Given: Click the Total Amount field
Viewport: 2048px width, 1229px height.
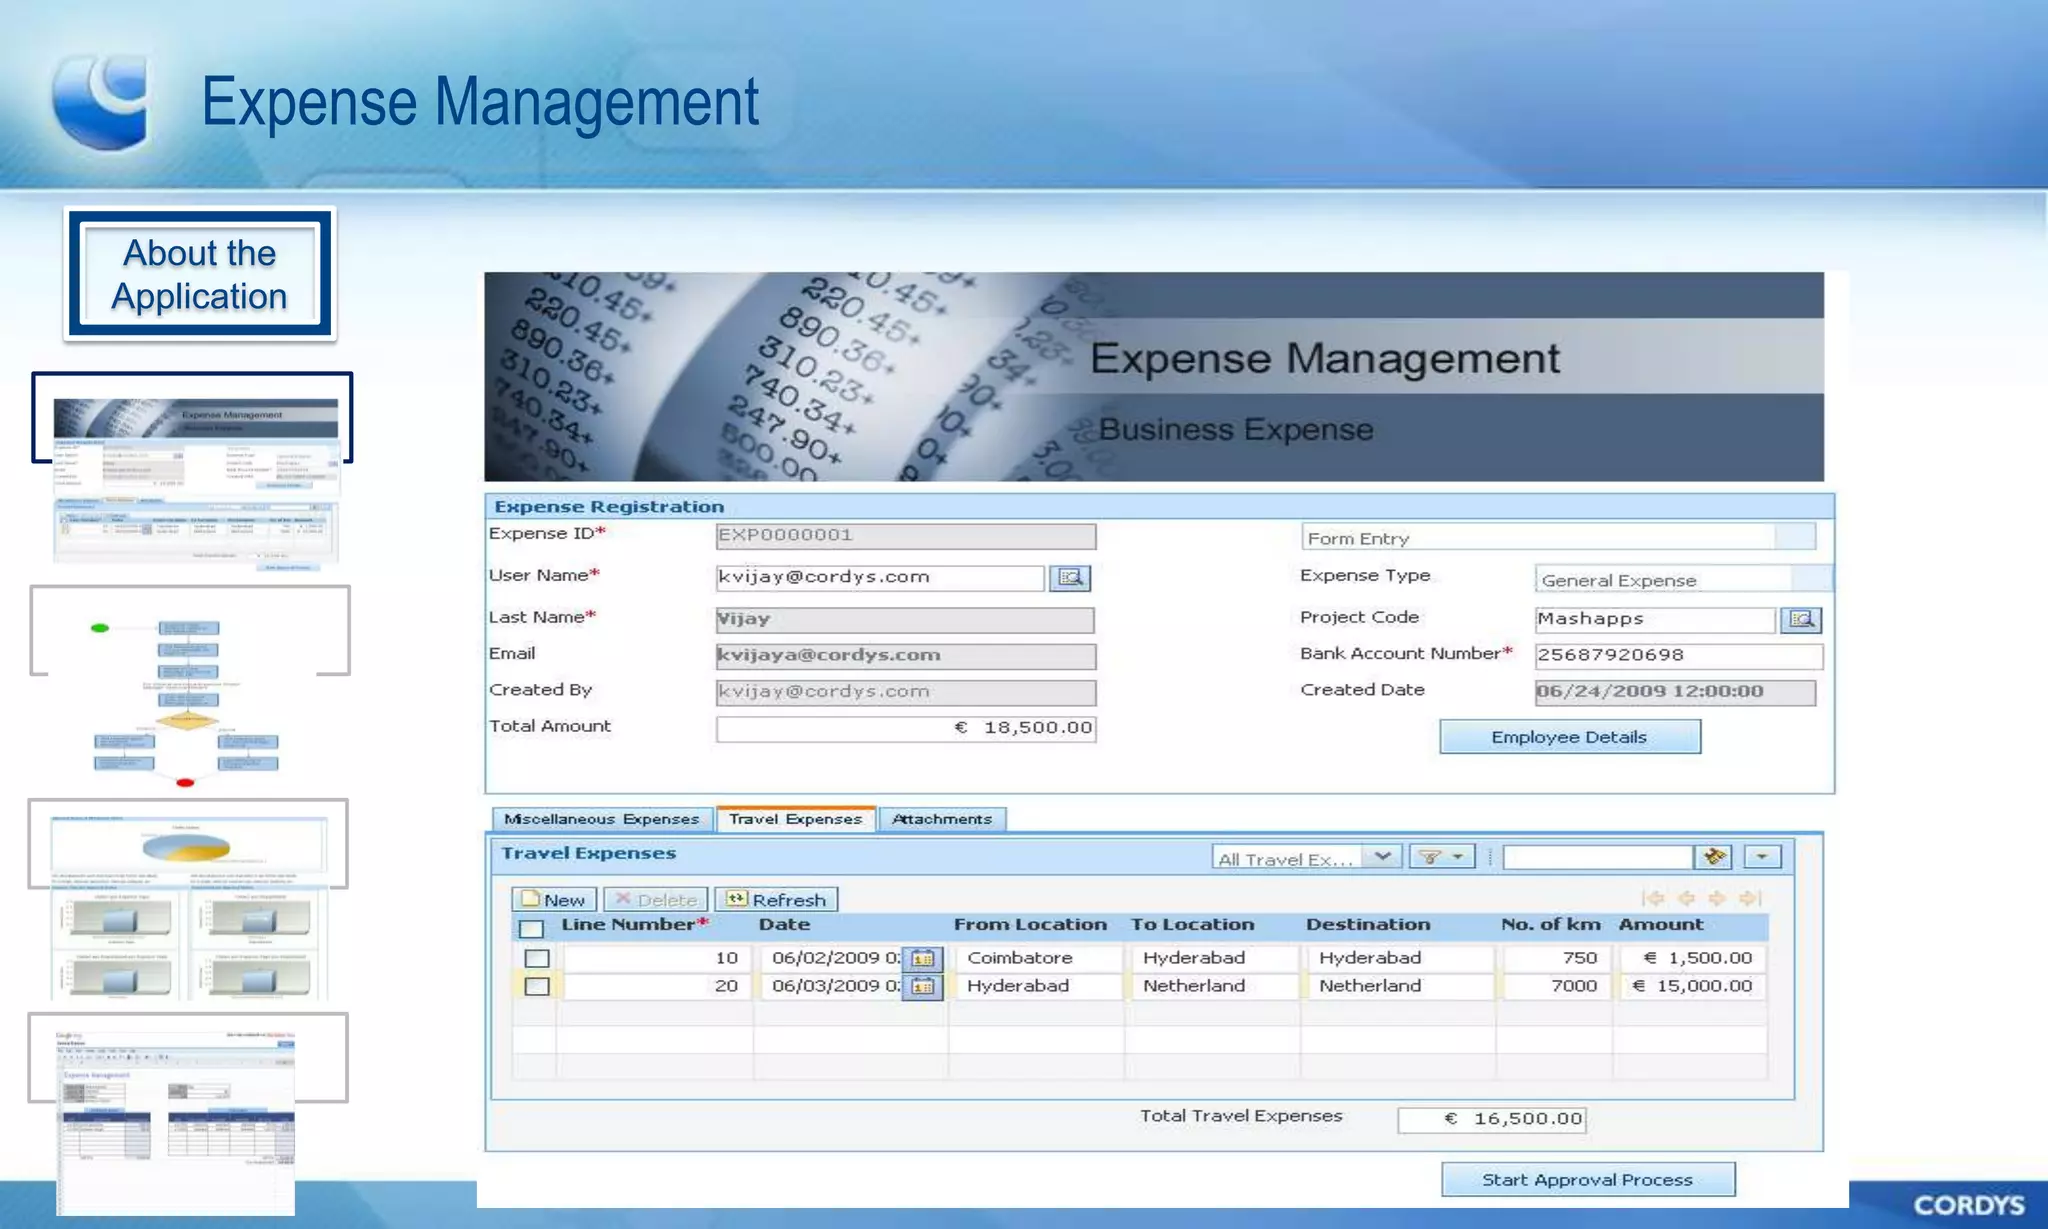Looking at the screenshot, I should (906, 729).
